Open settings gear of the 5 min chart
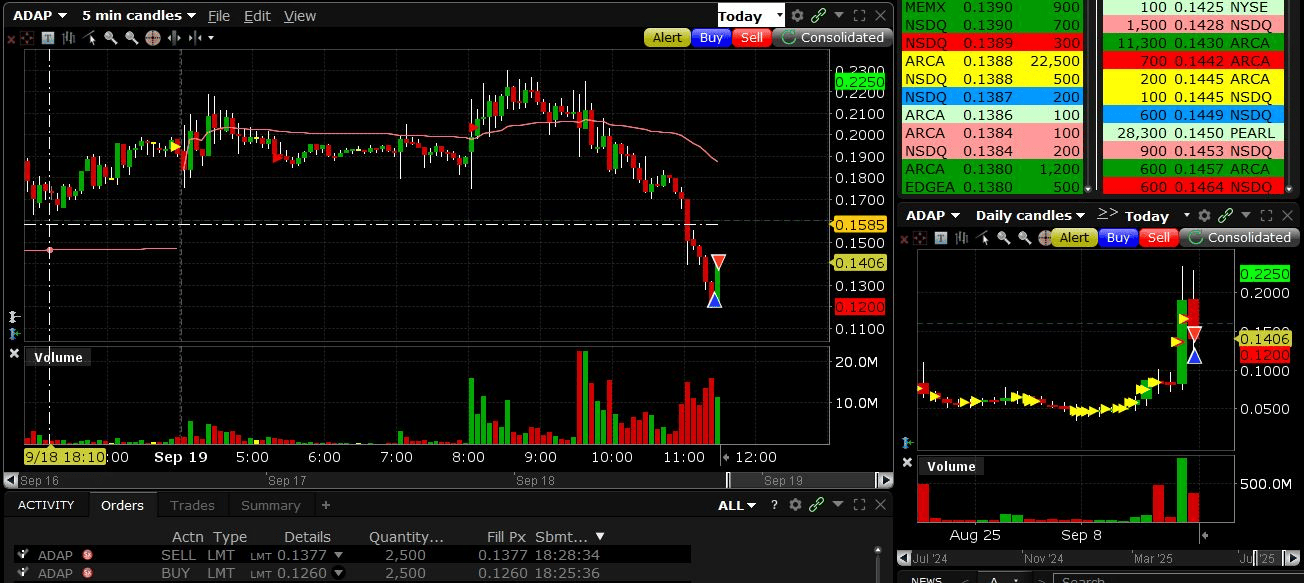The height and width of the screenshot is (583, 1304). point(797,16)
